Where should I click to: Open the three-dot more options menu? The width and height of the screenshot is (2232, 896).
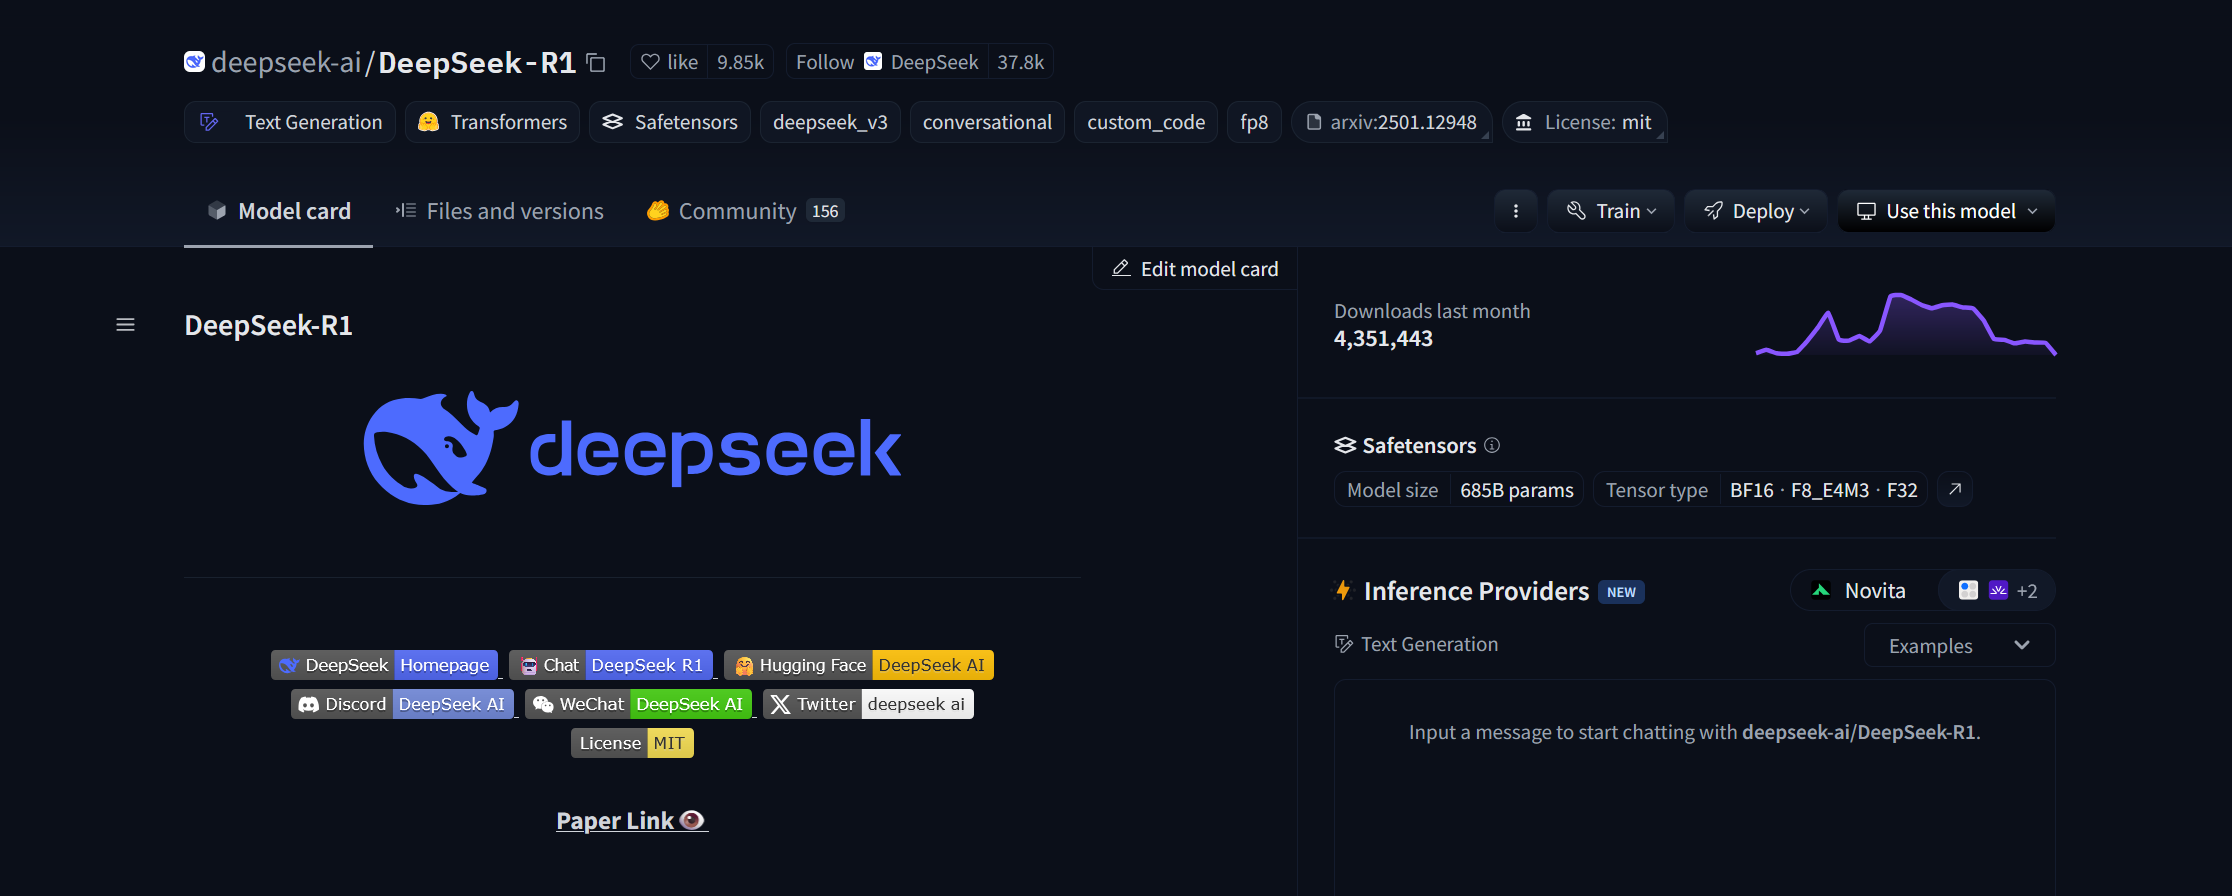pyautogui.click(x=1516, y=211)
